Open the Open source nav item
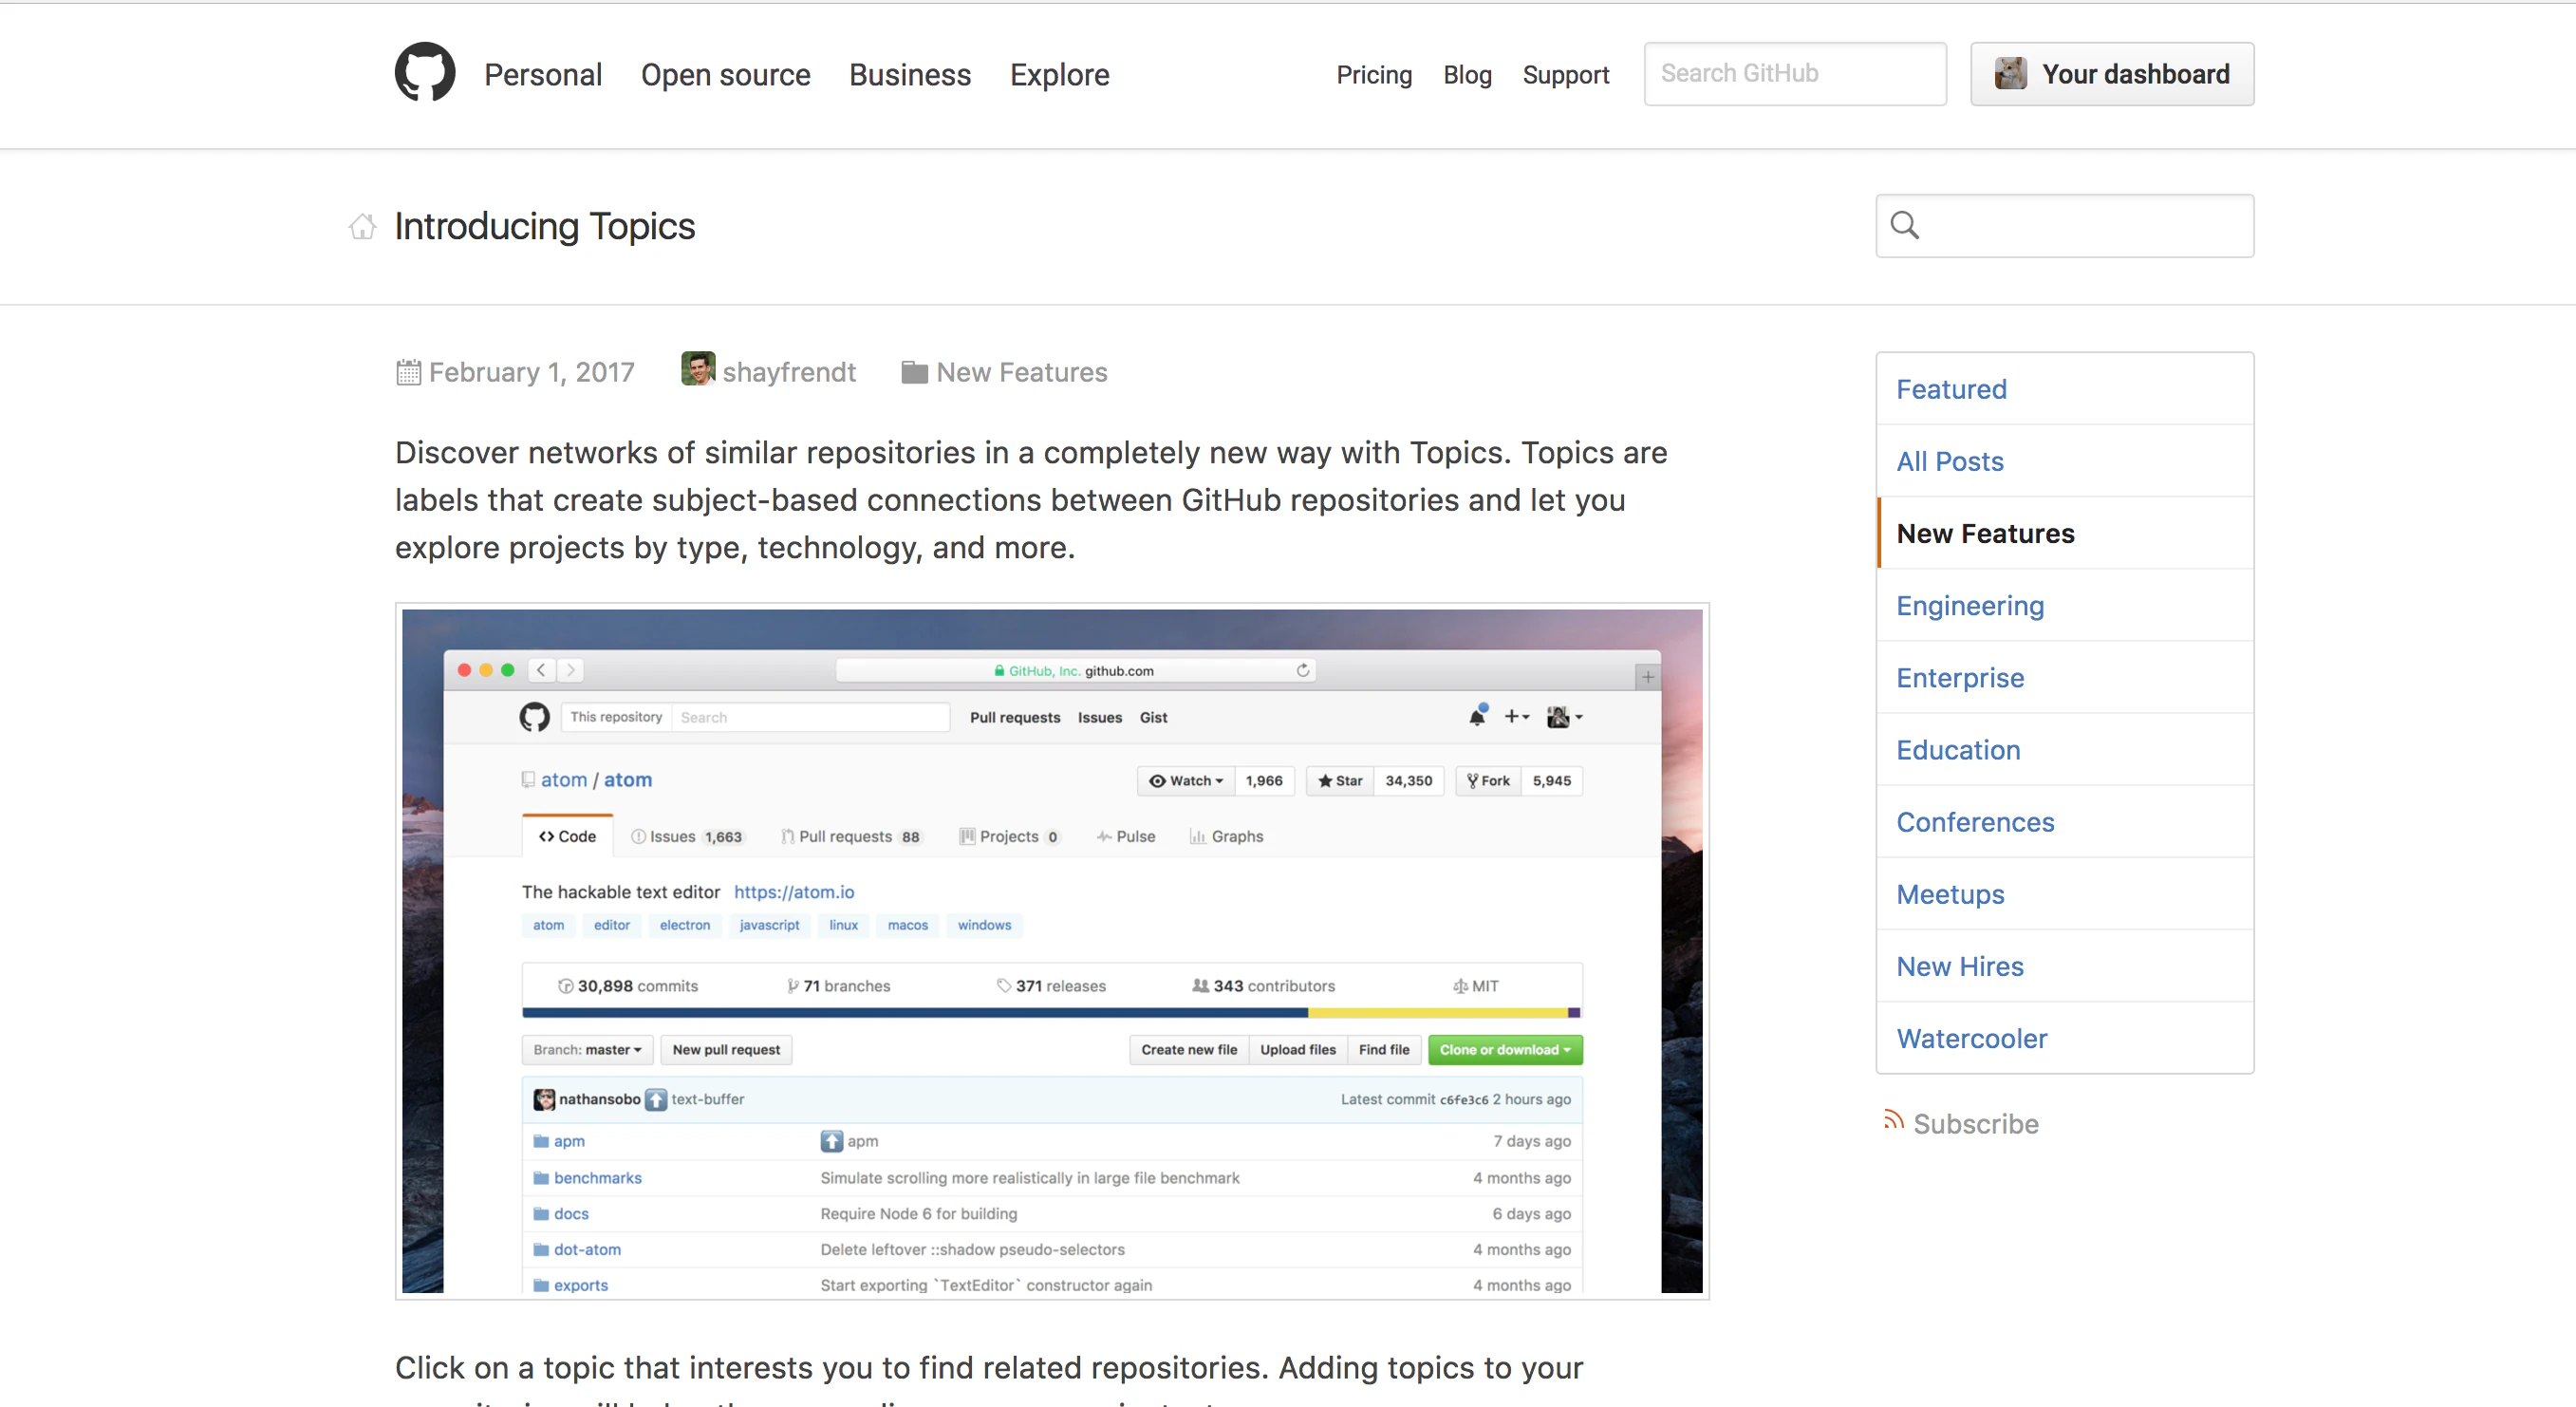 coord(725,75)
